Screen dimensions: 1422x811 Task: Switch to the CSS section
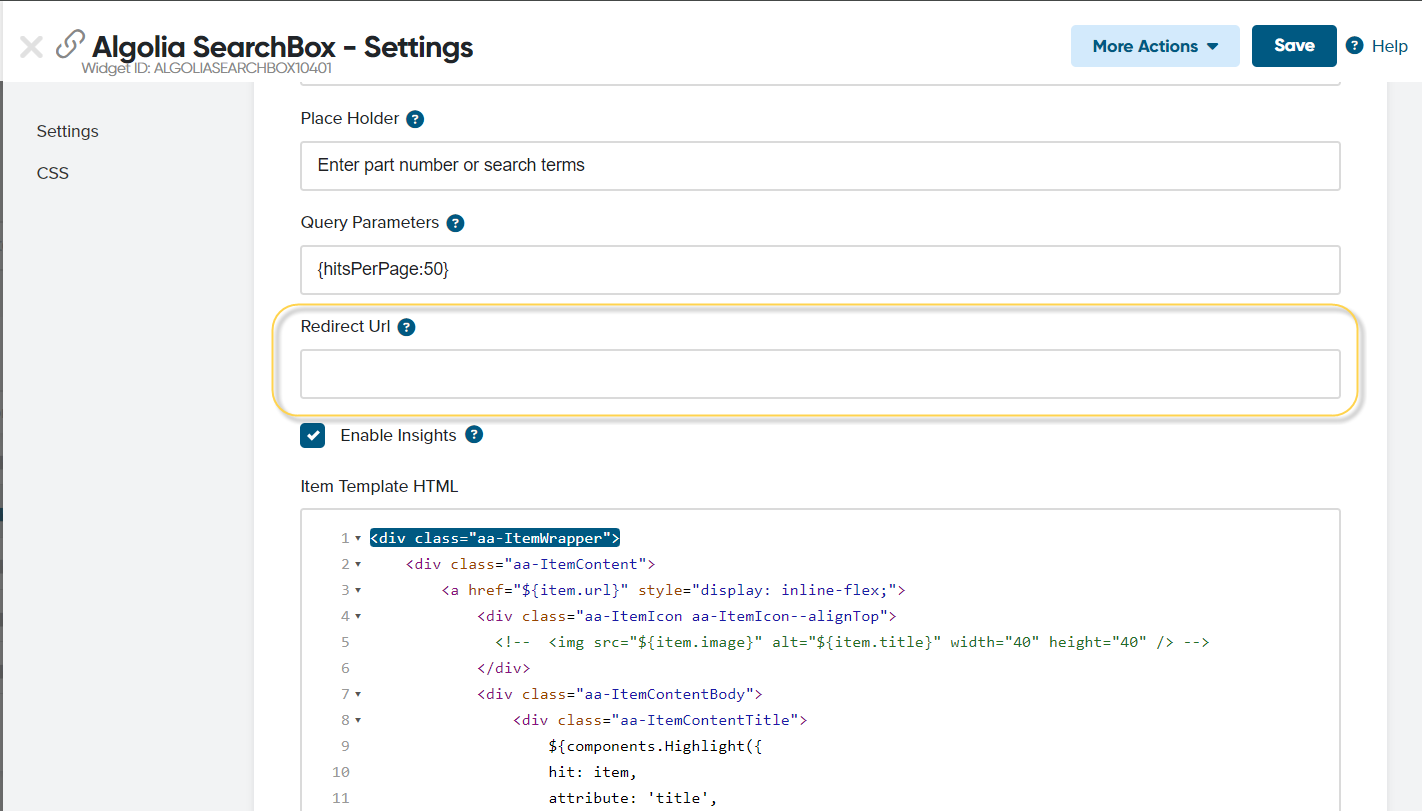(x=53, y=173)
